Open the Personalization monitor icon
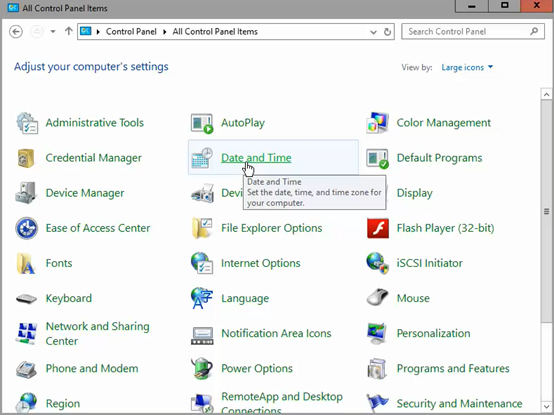This screenshot has width=554, height=415. pyautogui.click(x=377, y=333)
